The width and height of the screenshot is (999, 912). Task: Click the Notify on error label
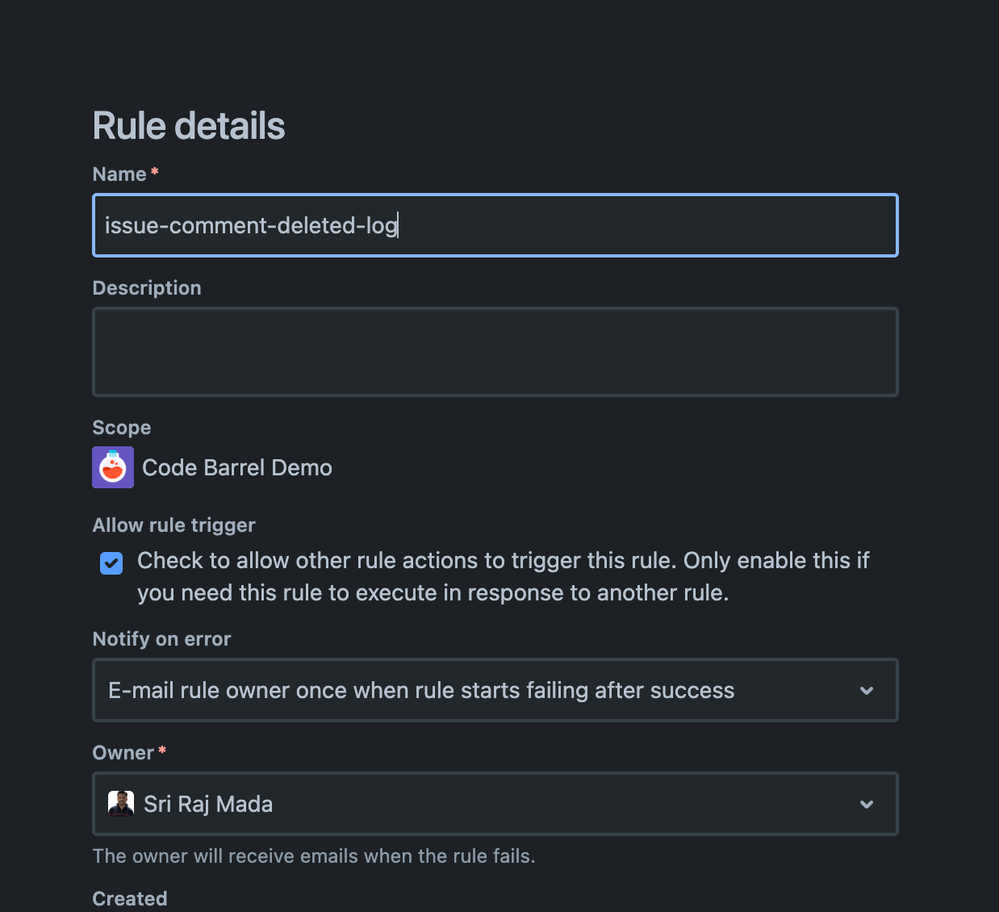[x=162, y=639]
